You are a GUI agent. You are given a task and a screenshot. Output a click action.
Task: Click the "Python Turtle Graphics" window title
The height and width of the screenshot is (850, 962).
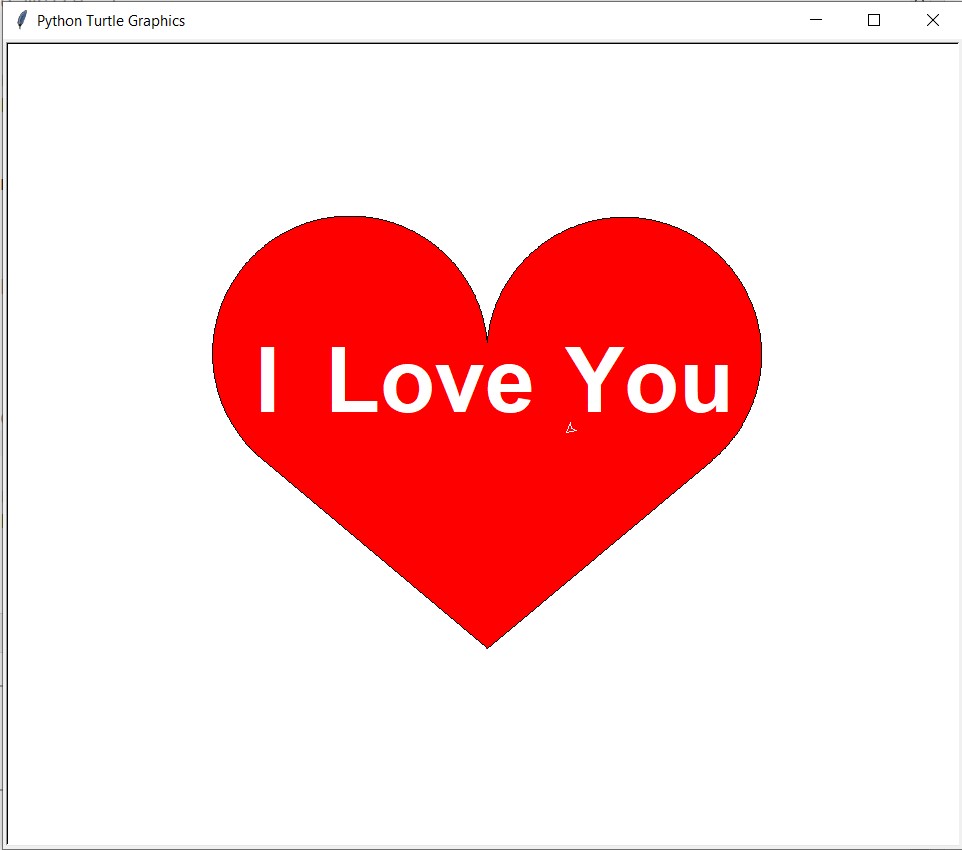point(110,21)
